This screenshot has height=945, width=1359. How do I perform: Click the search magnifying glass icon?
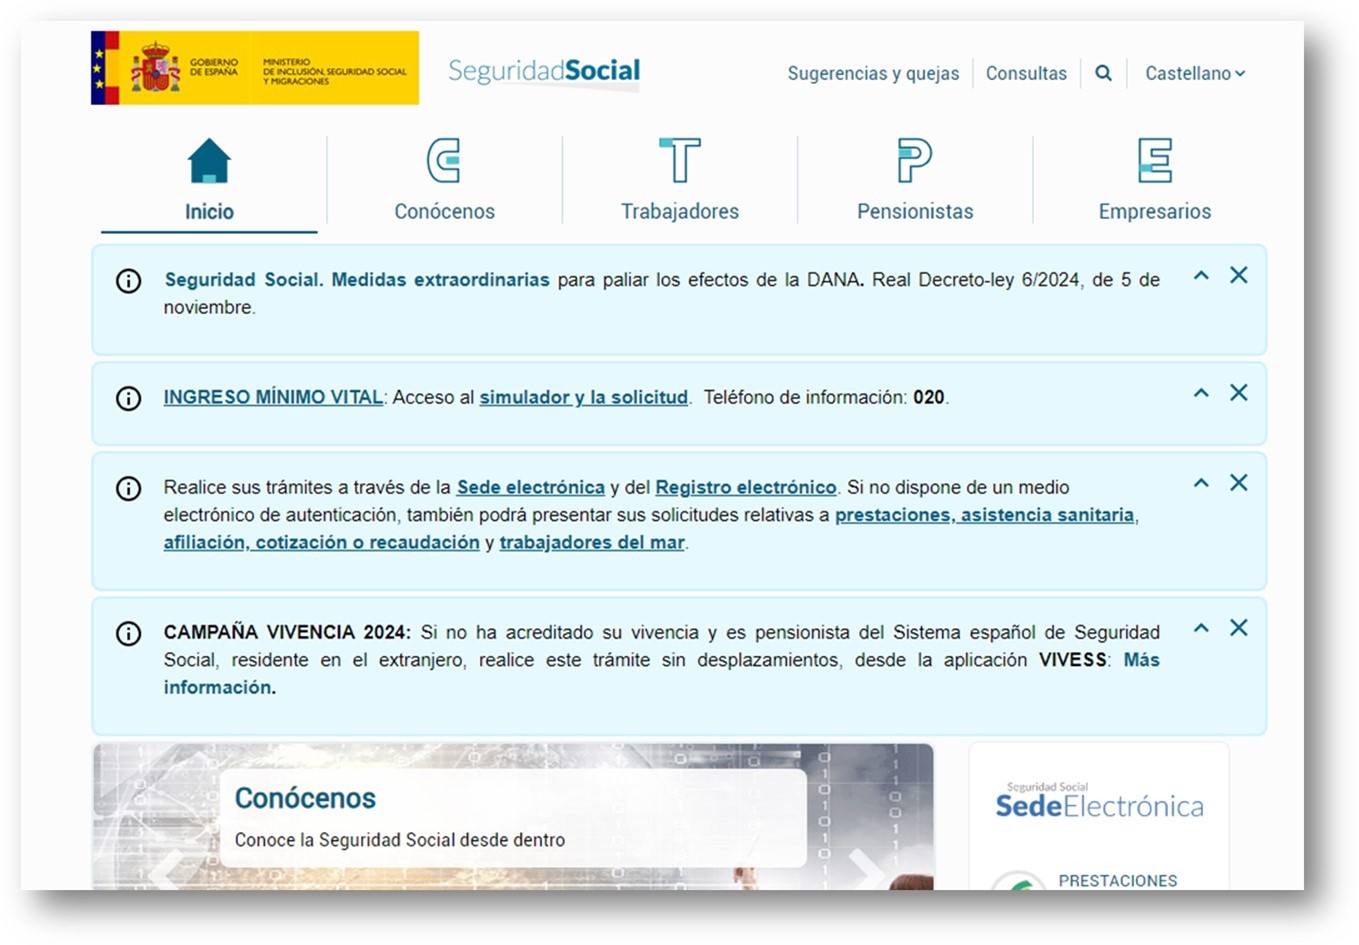tap(1103, 73)
